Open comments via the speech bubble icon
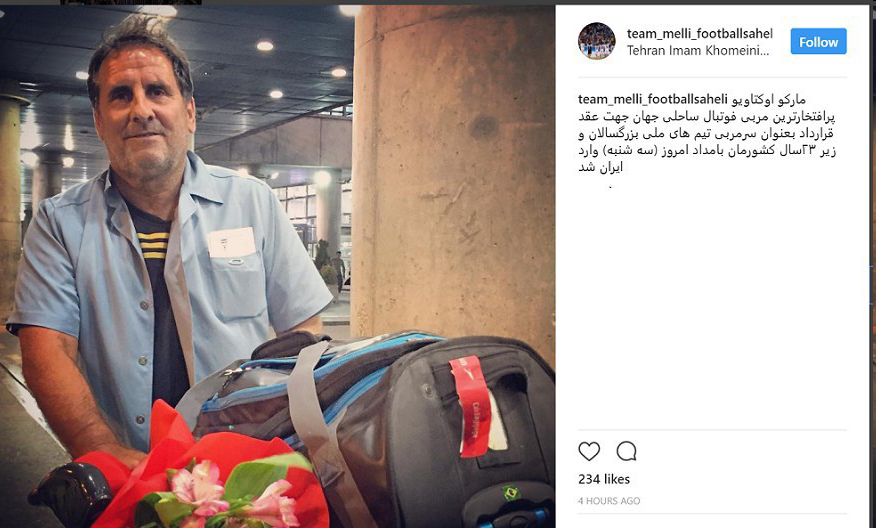This screenshot has width=876, height=528. coord(626,451)
